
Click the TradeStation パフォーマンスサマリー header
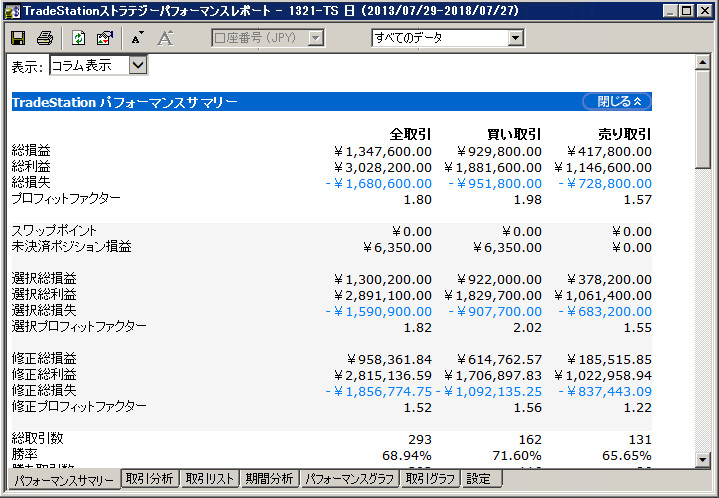tap(124, 102)
